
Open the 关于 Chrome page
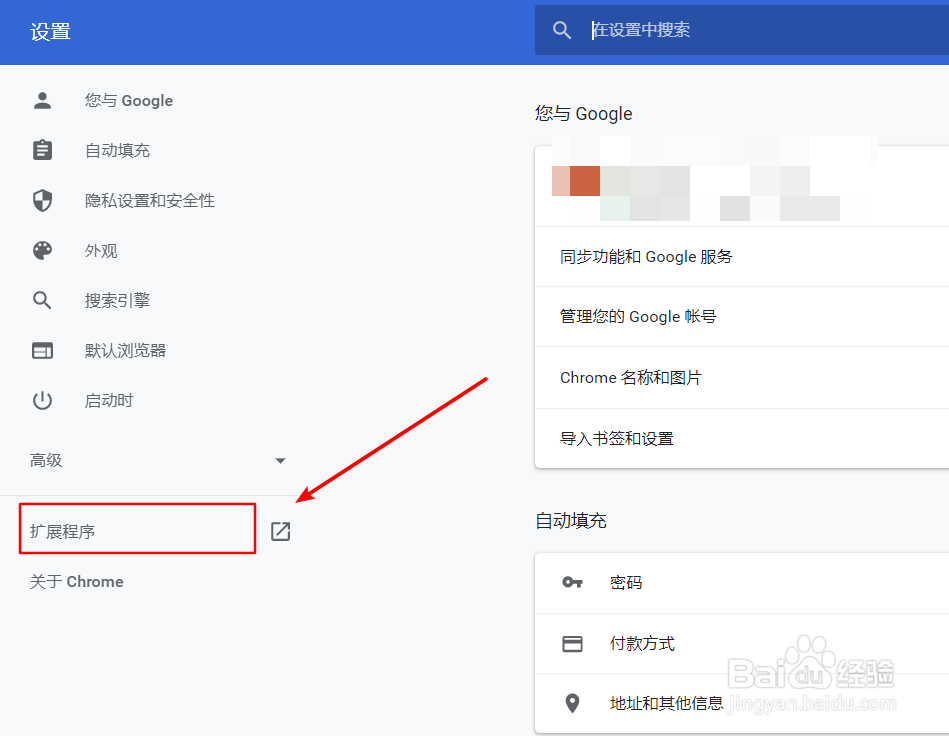pyautogui.click(x=76, y=581)
